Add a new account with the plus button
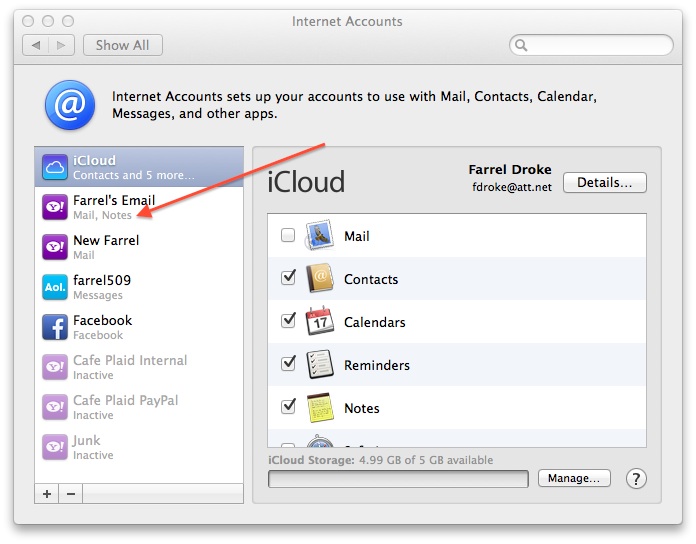Image resolution: width=696 pixels, height=544 pixels. click(47, 494)
